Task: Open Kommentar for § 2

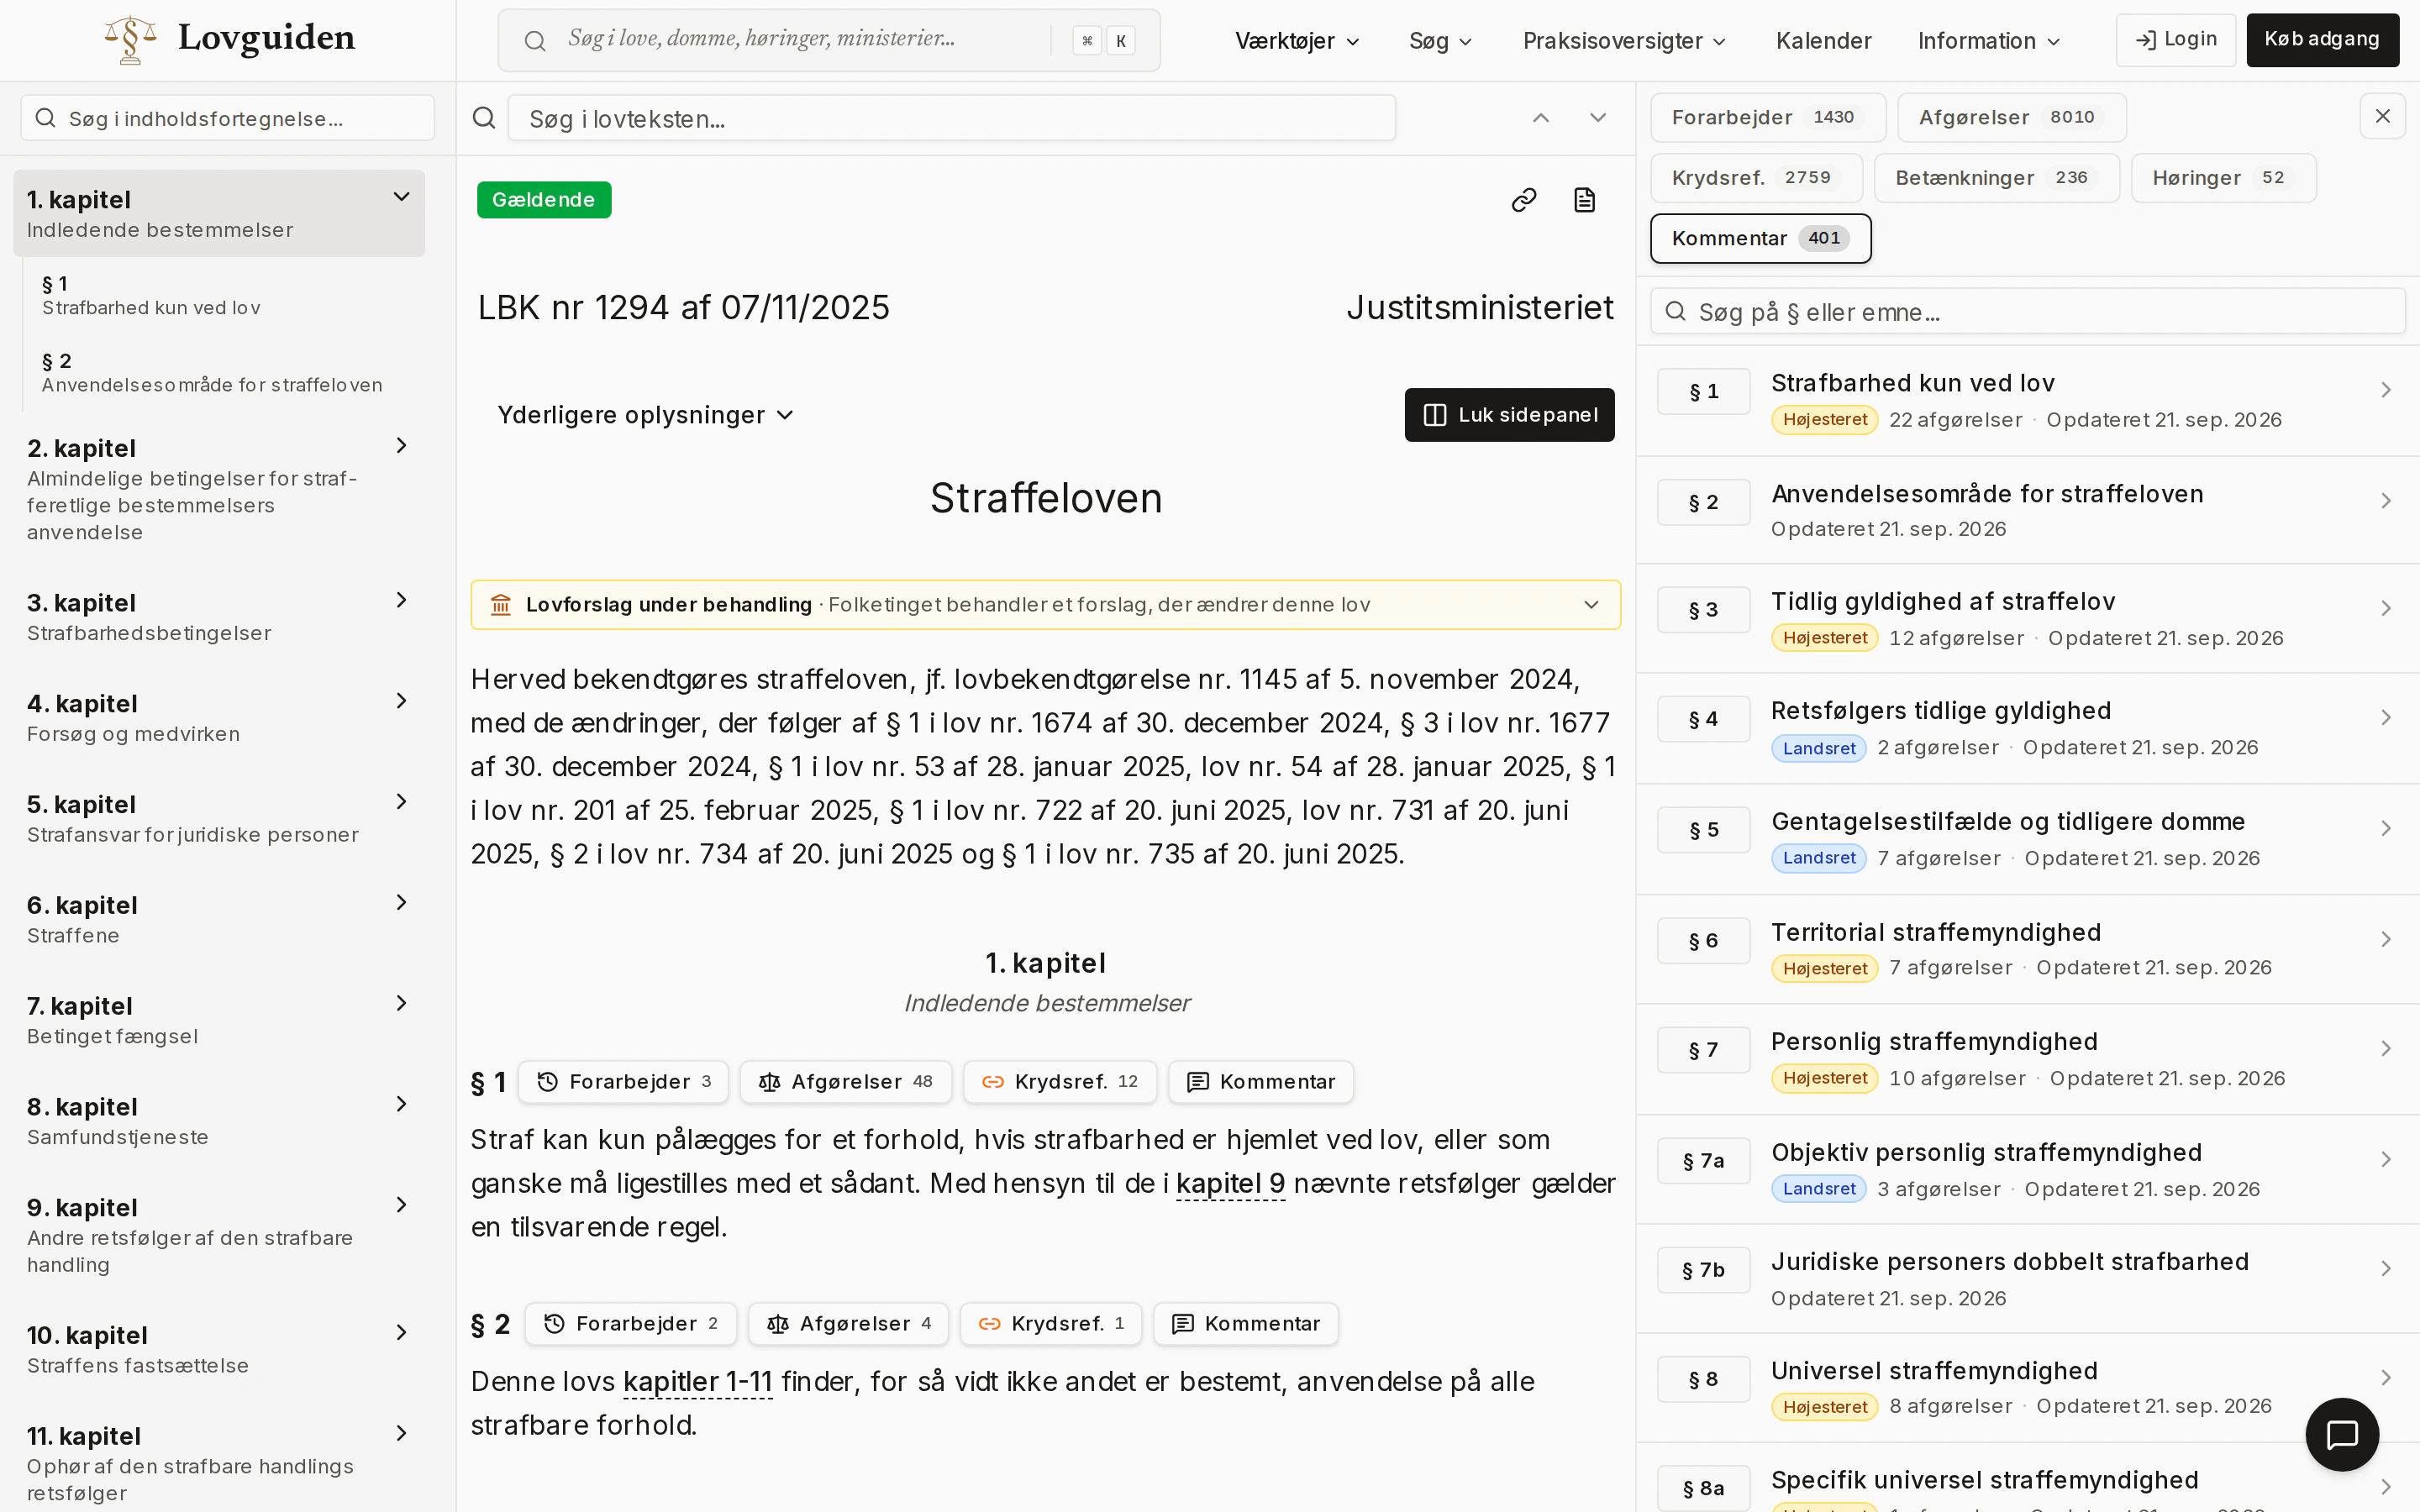Action: 1246,1324
